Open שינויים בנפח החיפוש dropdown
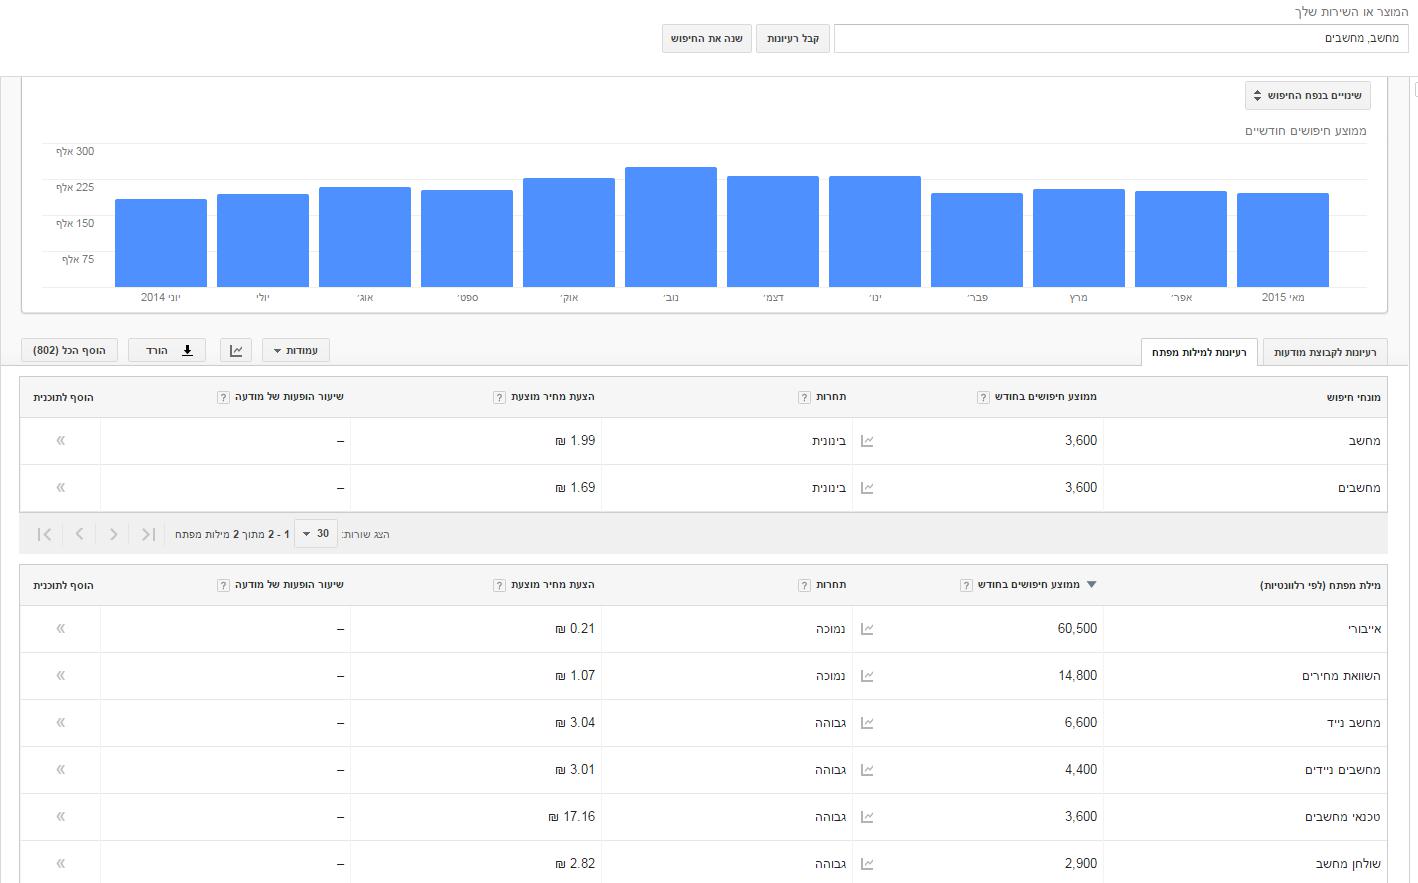The image size is (1418, 883). [x=1308, y=96]
